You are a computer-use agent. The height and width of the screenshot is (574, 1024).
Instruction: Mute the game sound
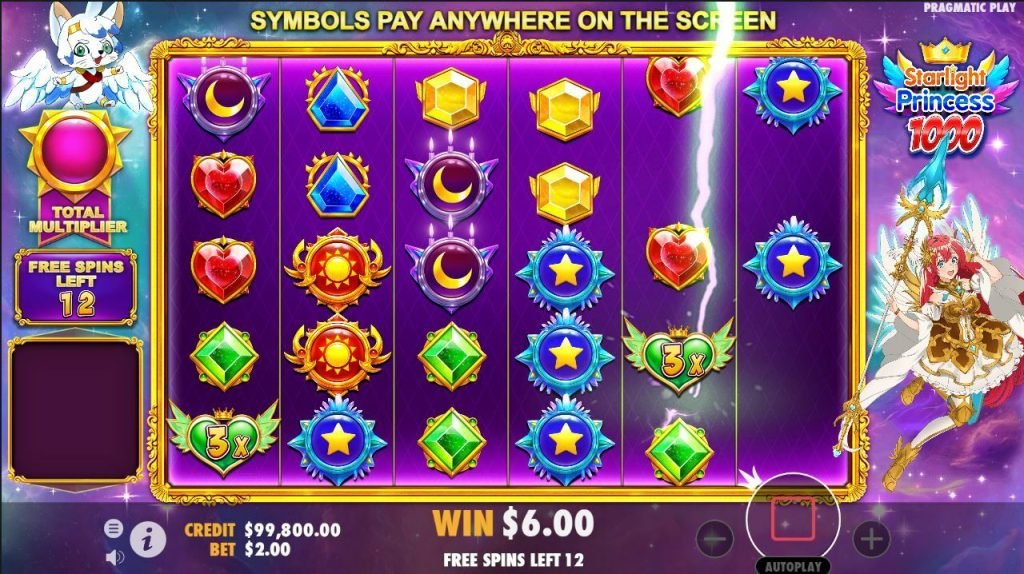pos(114,556)
